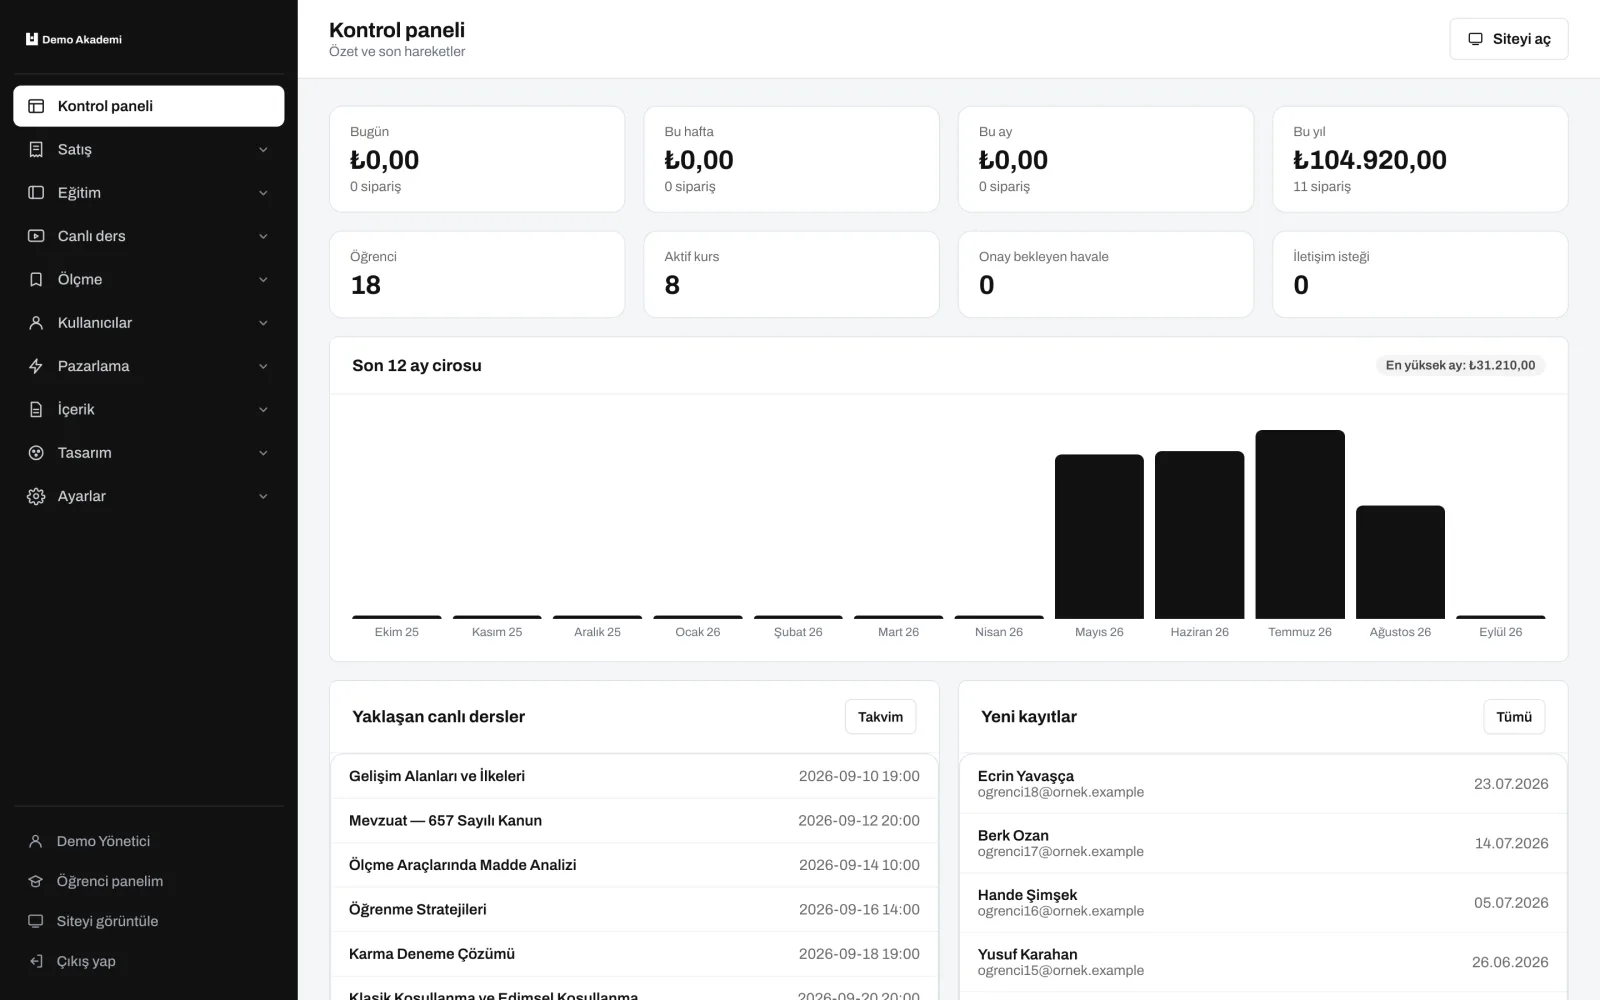Click the Demo Yönetici user icon
Image resolution: width=1600 pixels, height=1000 pixels.
pyautogui.click(x=36, y=841)
